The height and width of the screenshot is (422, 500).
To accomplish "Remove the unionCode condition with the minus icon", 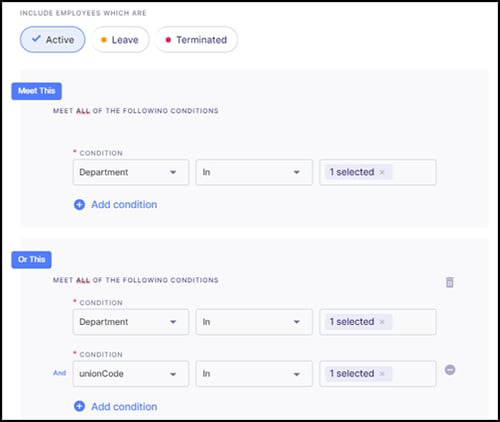I will pos(450,370).
